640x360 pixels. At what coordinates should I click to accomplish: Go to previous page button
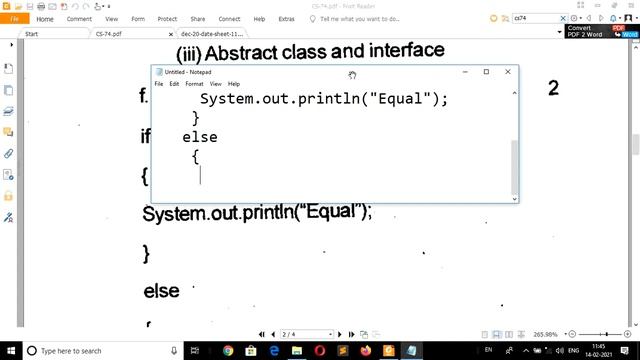point(273,334)
